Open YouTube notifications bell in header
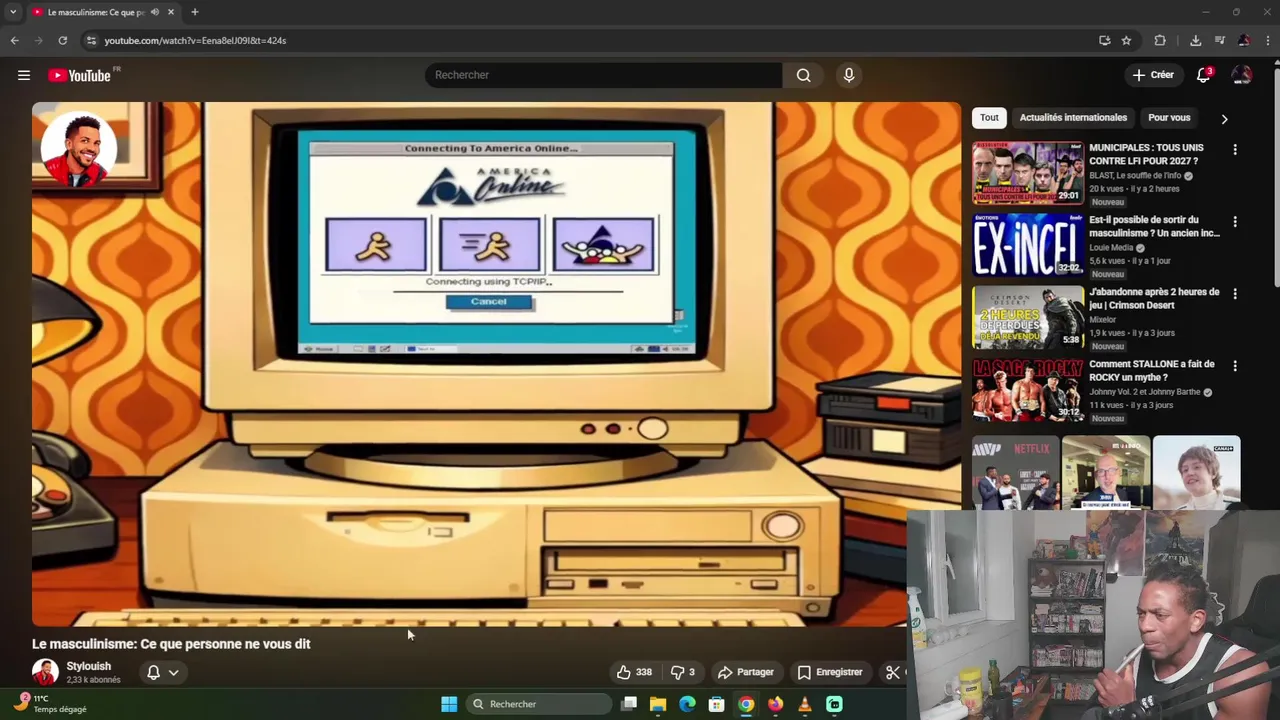The width and height of the screenshot is (1280, 720). pyautogui.click(x=1203, y=75)
